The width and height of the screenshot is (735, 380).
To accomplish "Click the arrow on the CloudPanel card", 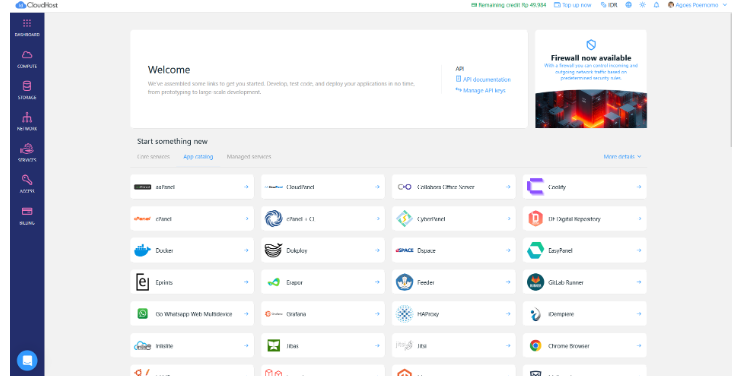I will 377,187.
